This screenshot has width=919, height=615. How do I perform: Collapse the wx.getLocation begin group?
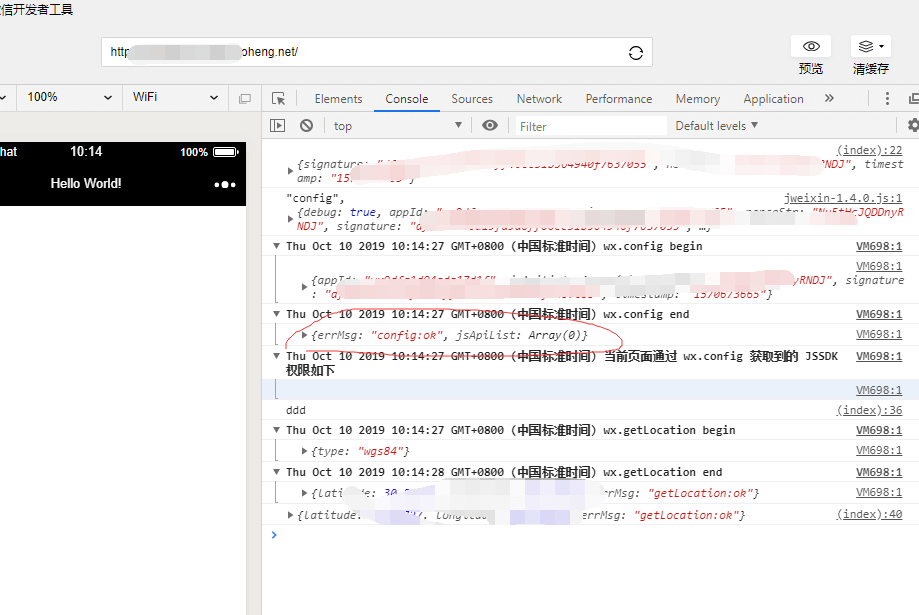[x=277, y=430]
